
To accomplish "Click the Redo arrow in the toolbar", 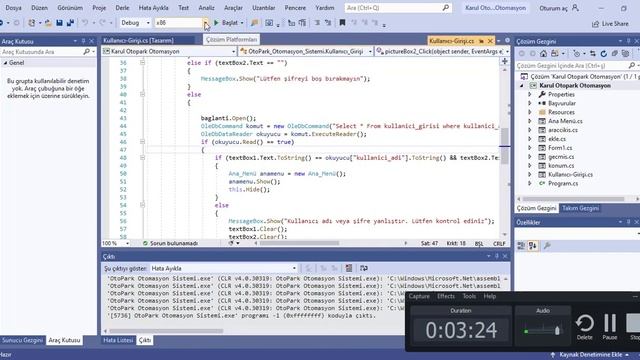I will pyautogui.click(x=102, y=23).
